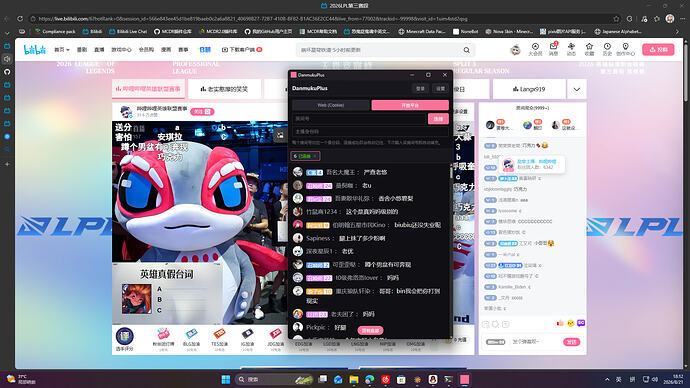Close the green connected room tag
Screen dimensions: 690x388
315,156
